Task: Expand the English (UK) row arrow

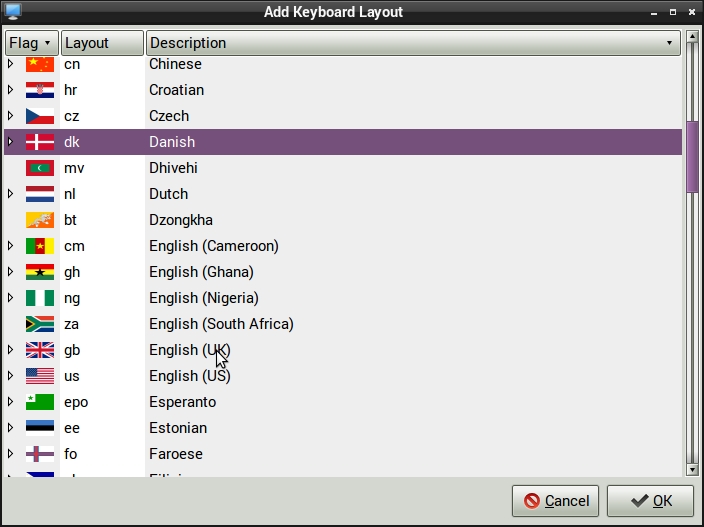Action: 11,350
